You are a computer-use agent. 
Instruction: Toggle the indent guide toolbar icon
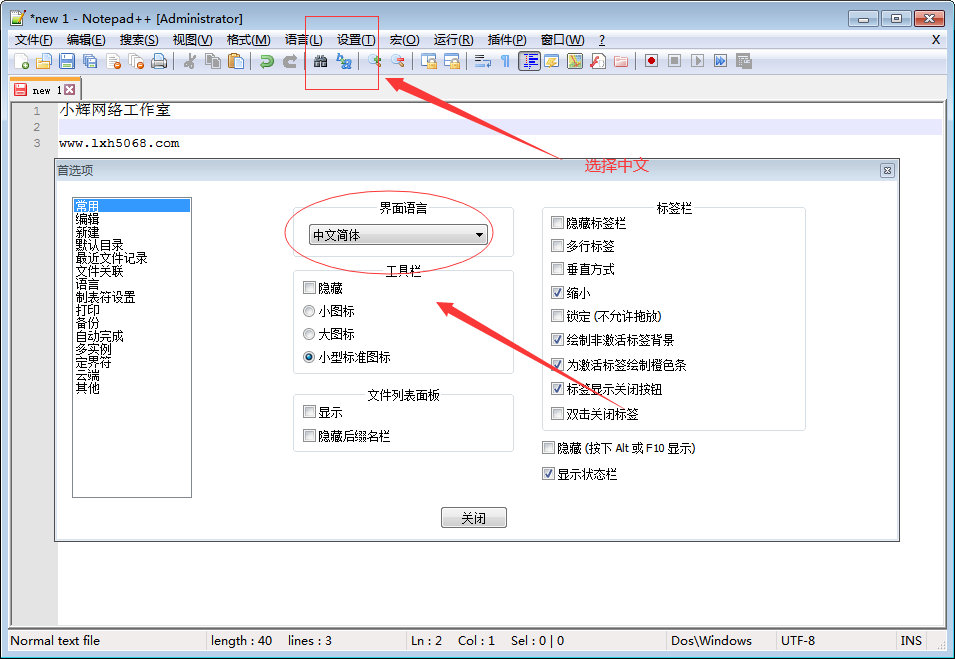tap(529, 61)
